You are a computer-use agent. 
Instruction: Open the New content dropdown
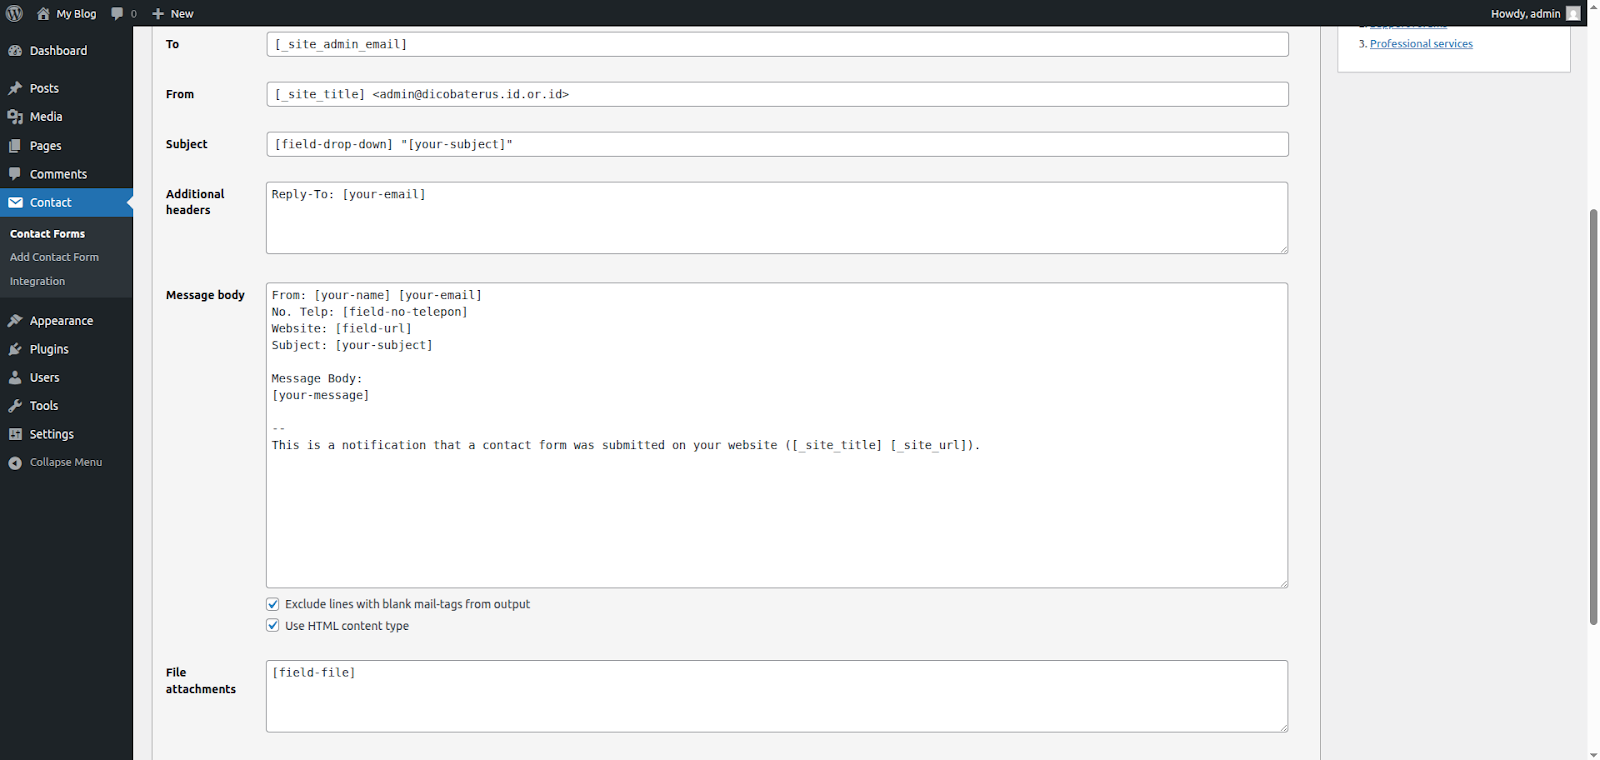173,14
